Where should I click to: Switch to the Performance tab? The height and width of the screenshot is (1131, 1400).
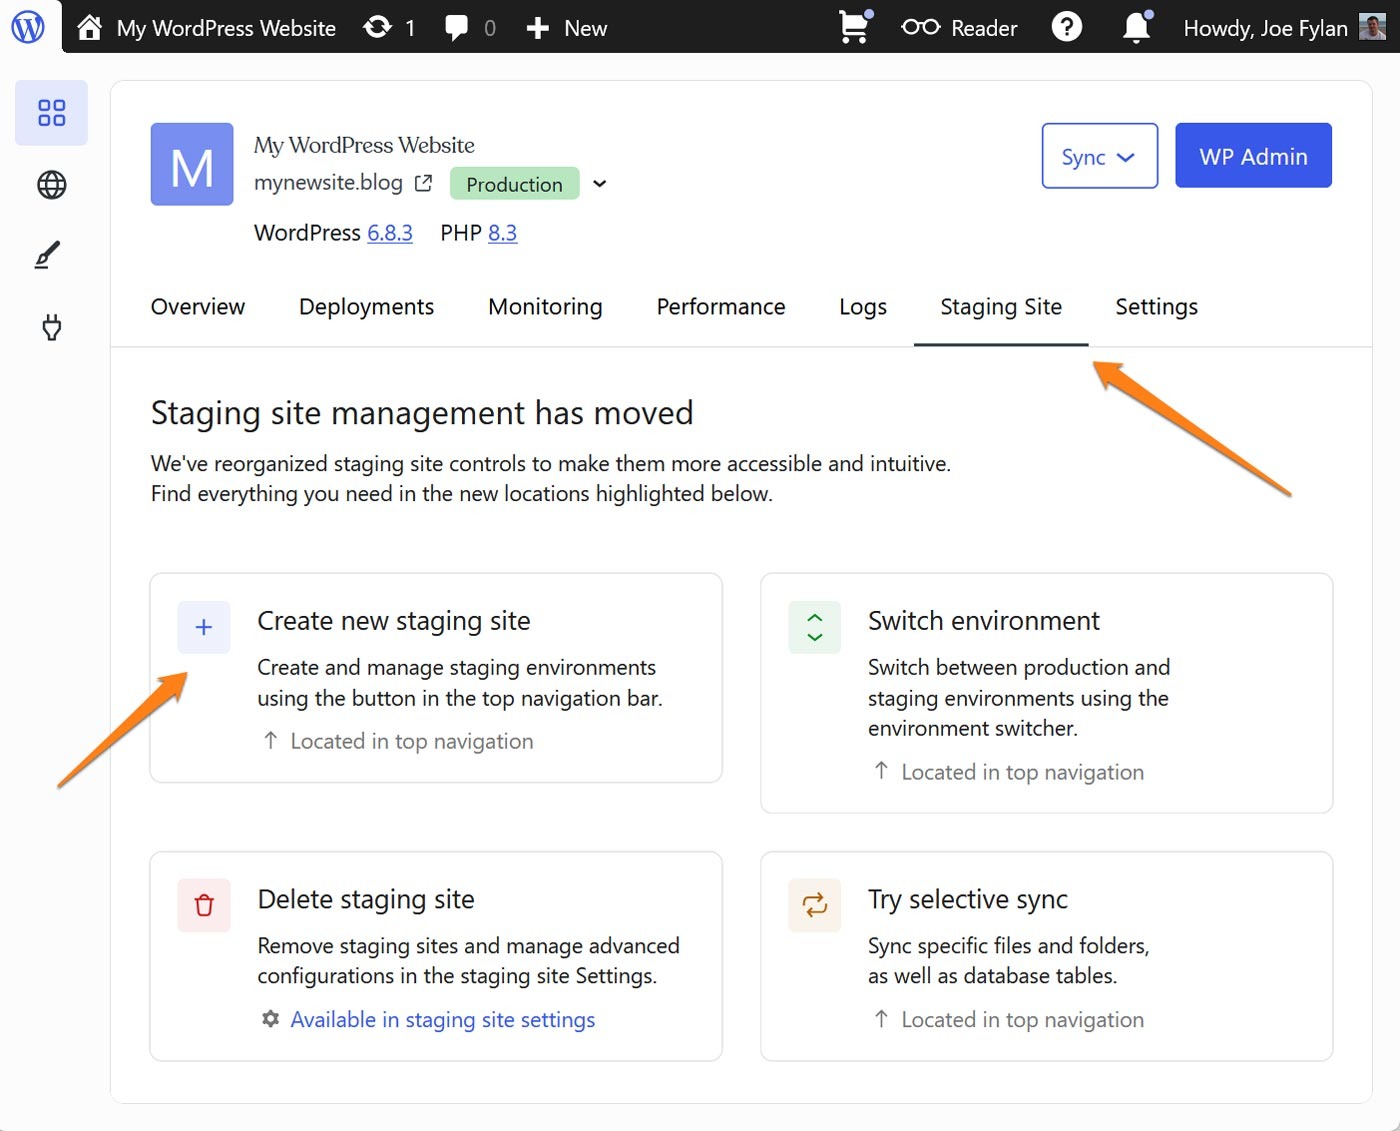(720, 307)
